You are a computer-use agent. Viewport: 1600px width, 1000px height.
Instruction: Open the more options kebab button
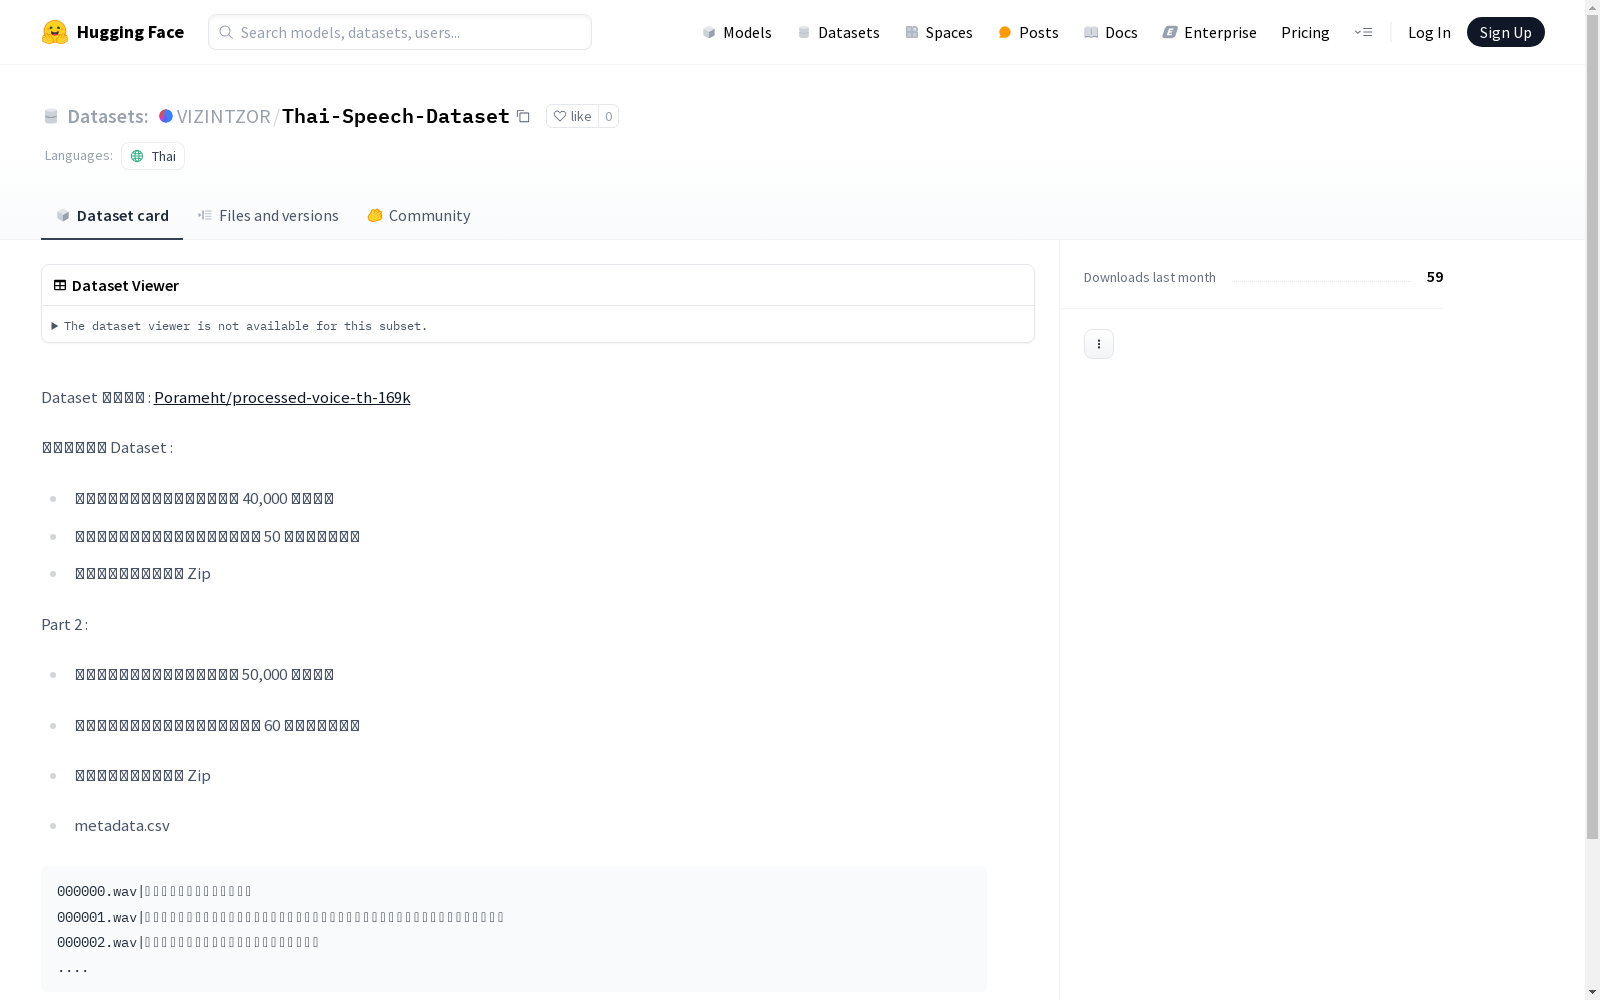point(1099,344)
